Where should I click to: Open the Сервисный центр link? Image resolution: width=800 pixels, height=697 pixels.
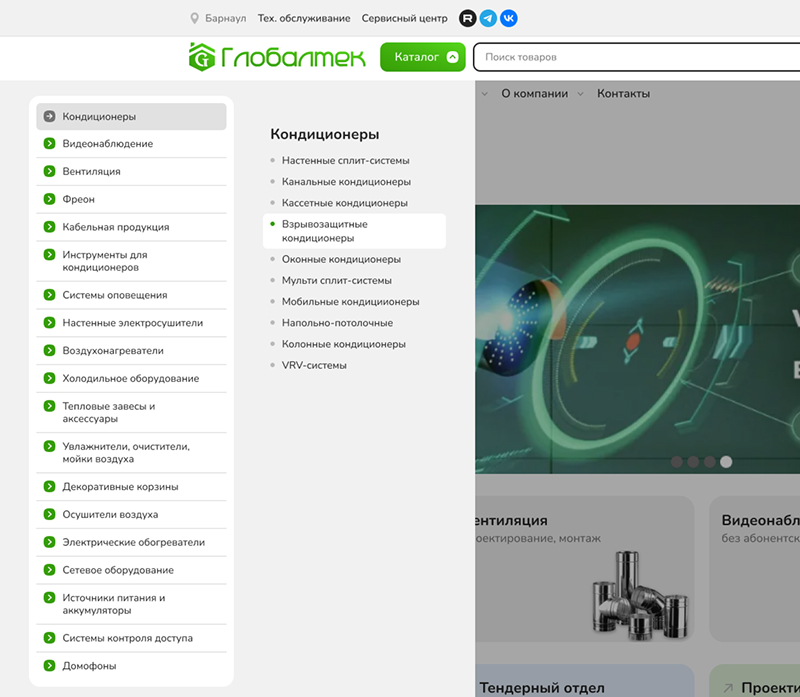coord(404,18)
